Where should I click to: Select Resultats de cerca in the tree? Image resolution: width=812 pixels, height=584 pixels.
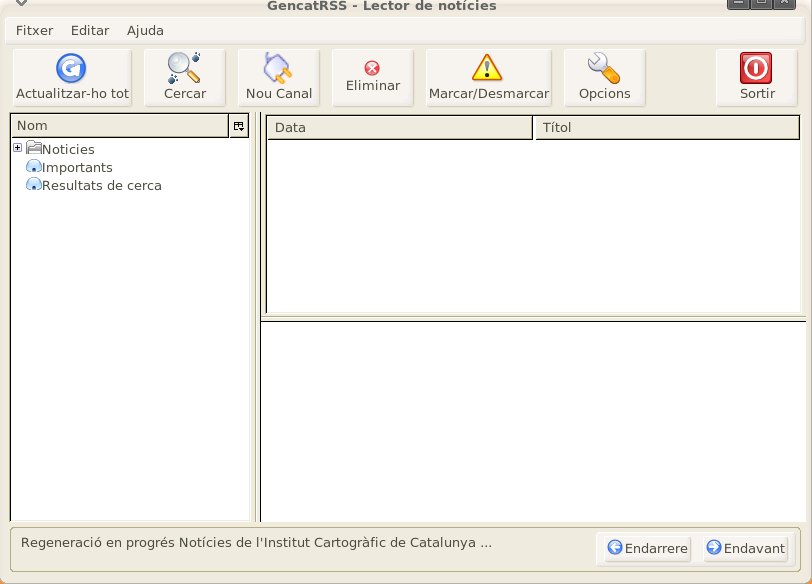(x=101, y=185)
